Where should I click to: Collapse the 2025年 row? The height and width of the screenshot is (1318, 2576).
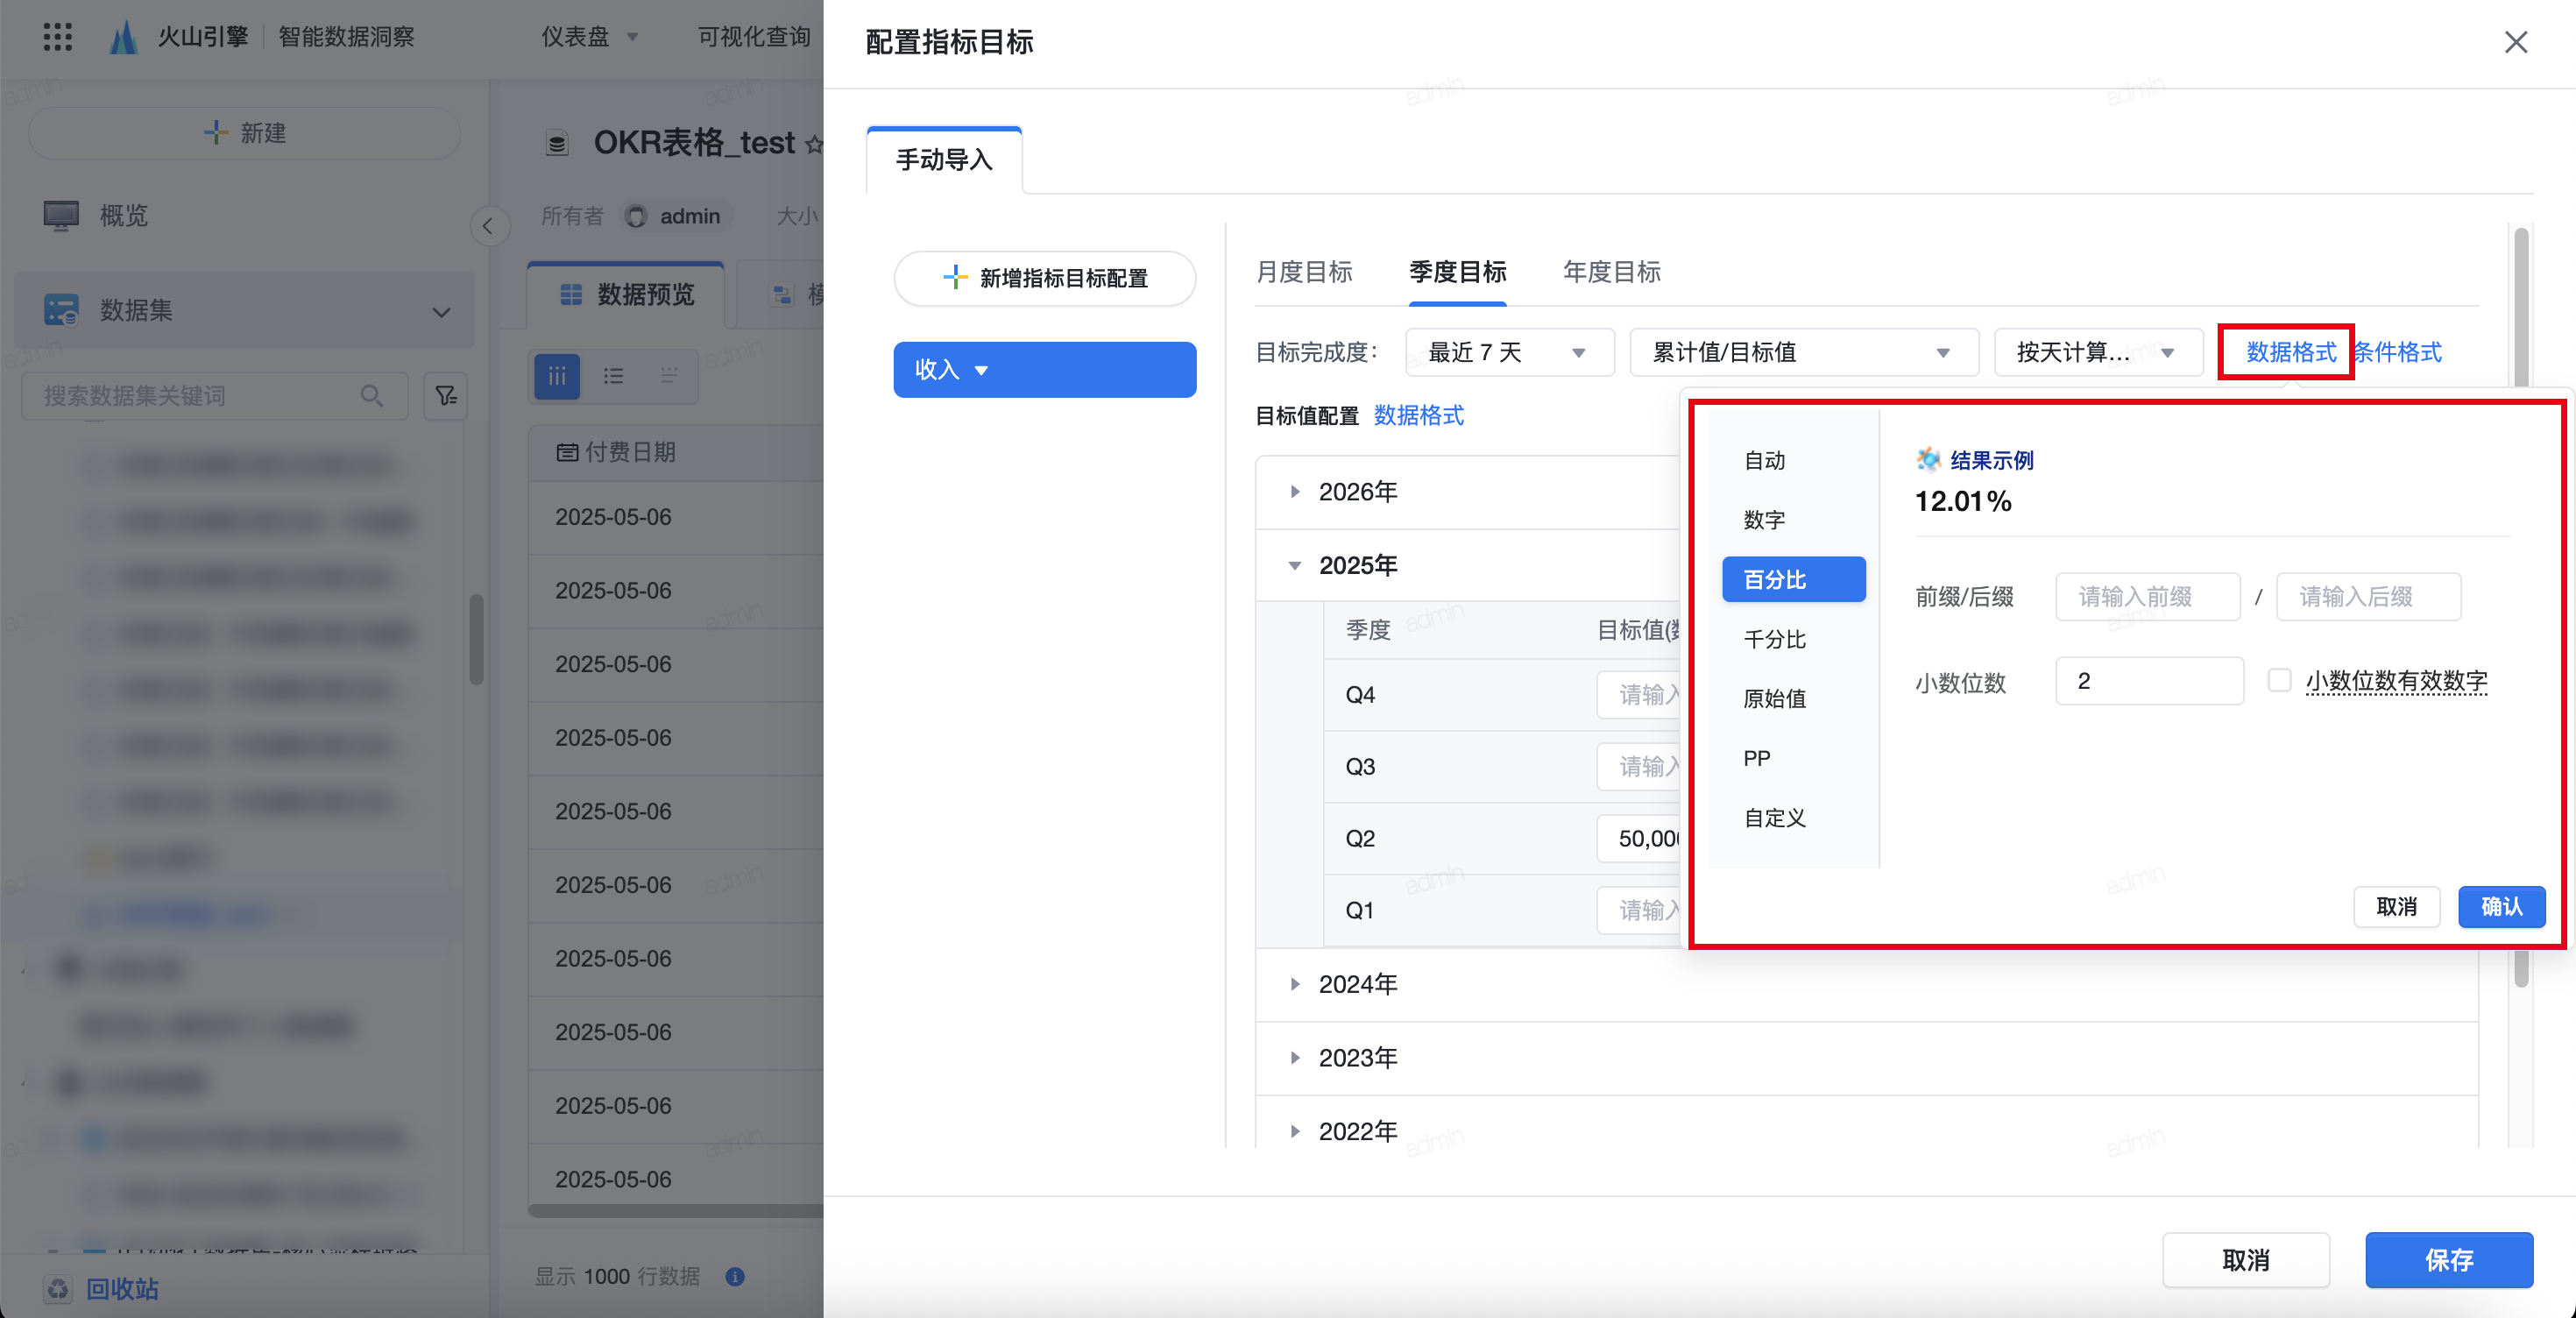coord(1295,566)
